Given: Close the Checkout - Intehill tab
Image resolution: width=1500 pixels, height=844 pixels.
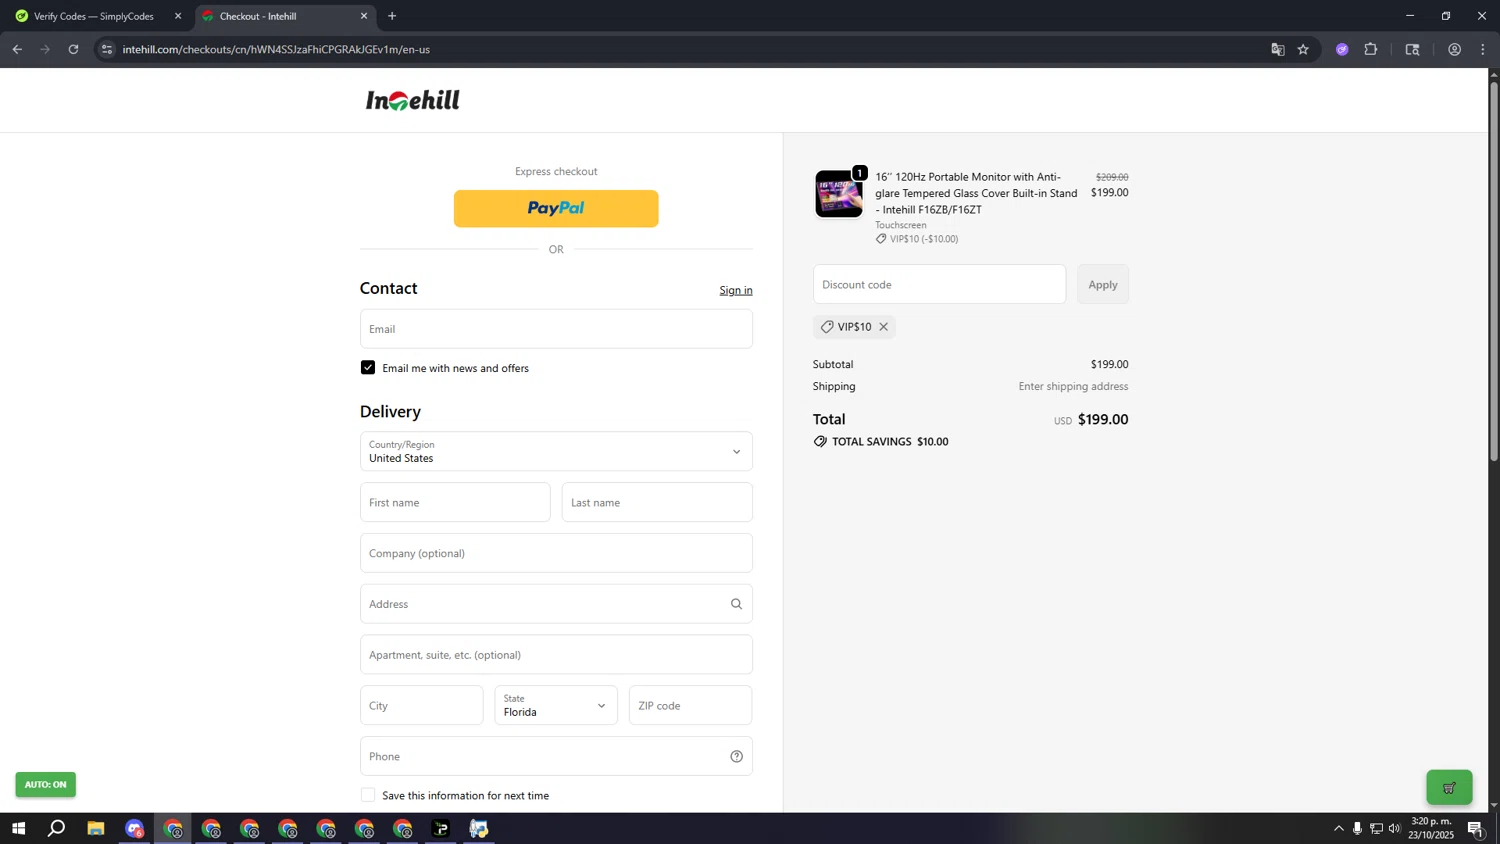Looking at the screenshot, I should pyautogui.click(x=364, y=16).
